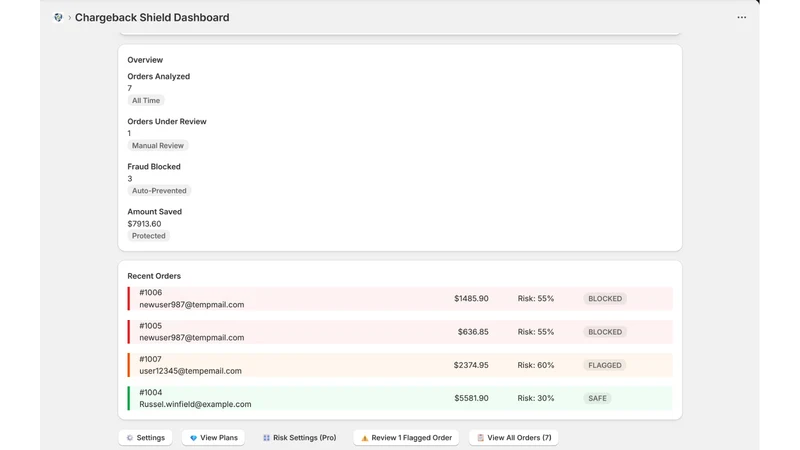This screenshot has width=800, height=450.
Task: Open the Settings button
Action: click(x=145, y=438)
